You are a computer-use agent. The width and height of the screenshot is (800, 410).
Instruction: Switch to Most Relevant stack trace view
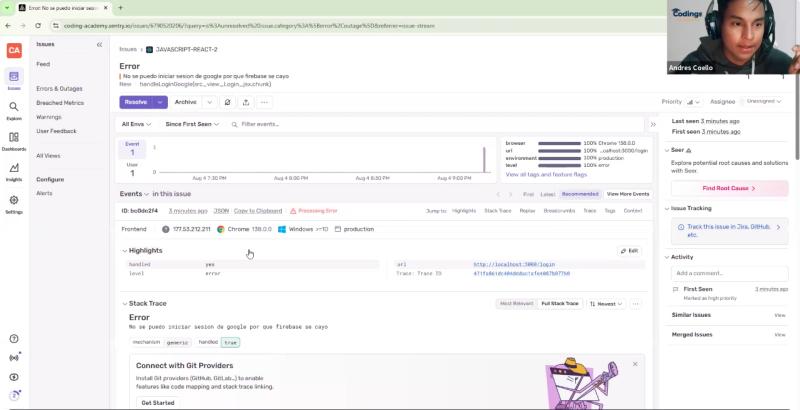click(x=516, y=304)
